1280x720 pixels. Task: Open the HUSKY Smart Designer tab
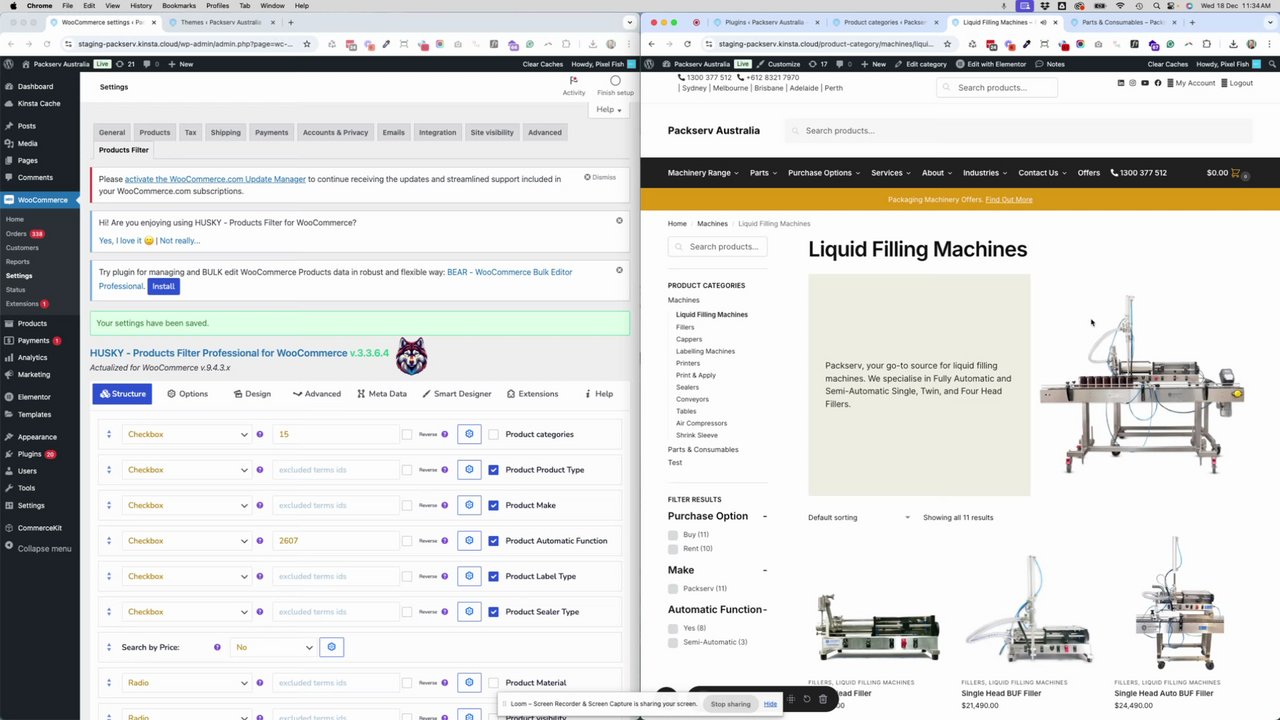click(456, 394)
